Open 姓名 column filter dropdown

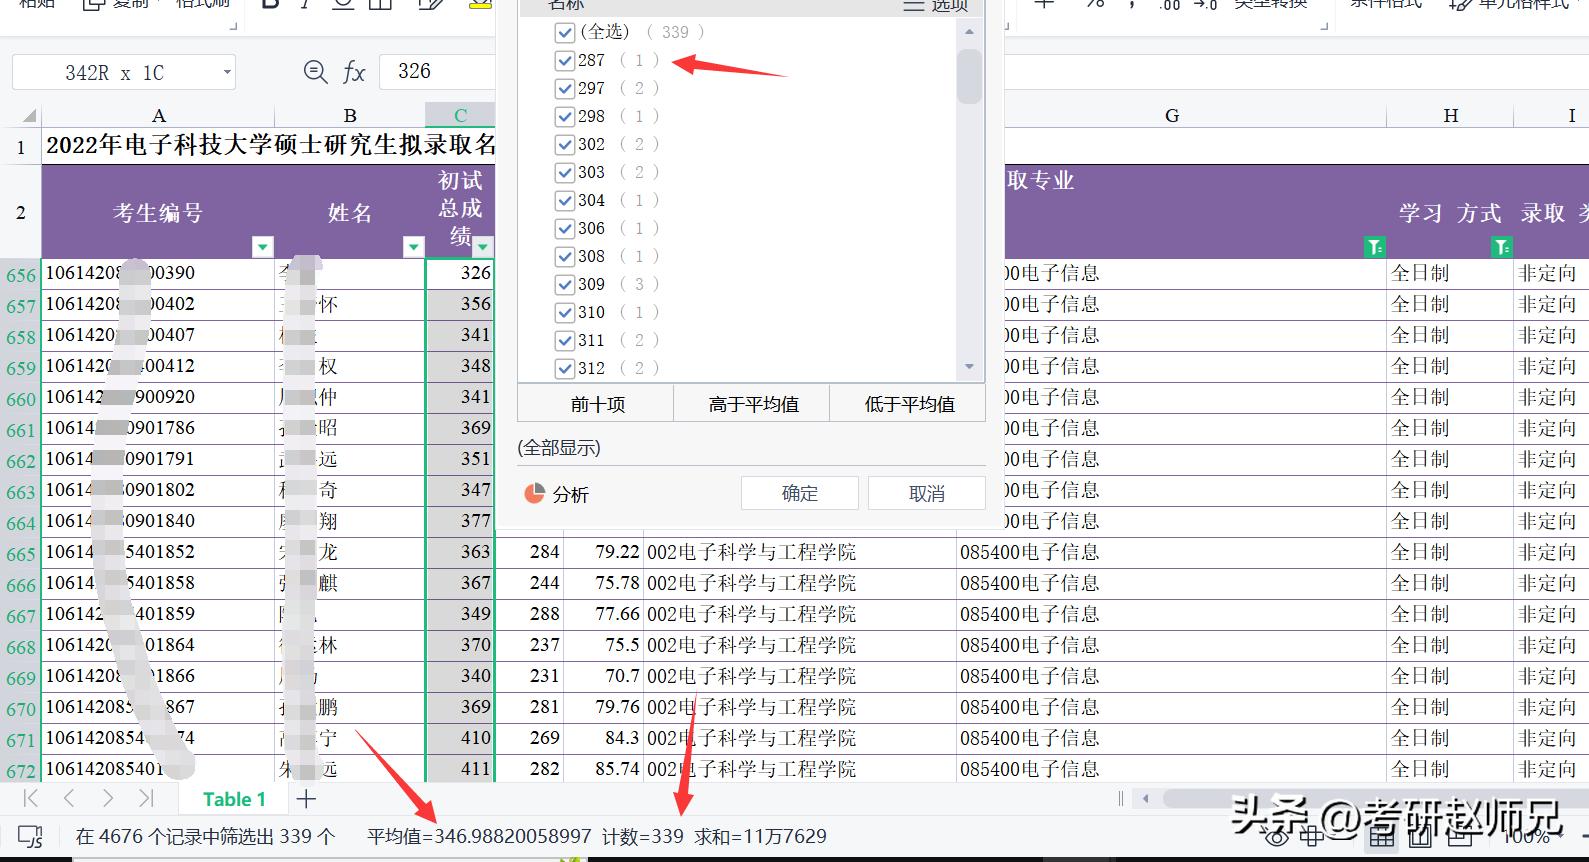(413, 247)
